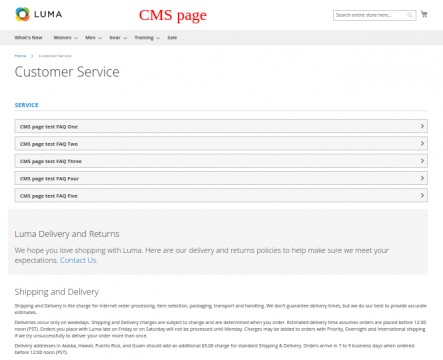443x360 pixels.
Task: Click the search entire store field
Action: click(x=374, y=15)
